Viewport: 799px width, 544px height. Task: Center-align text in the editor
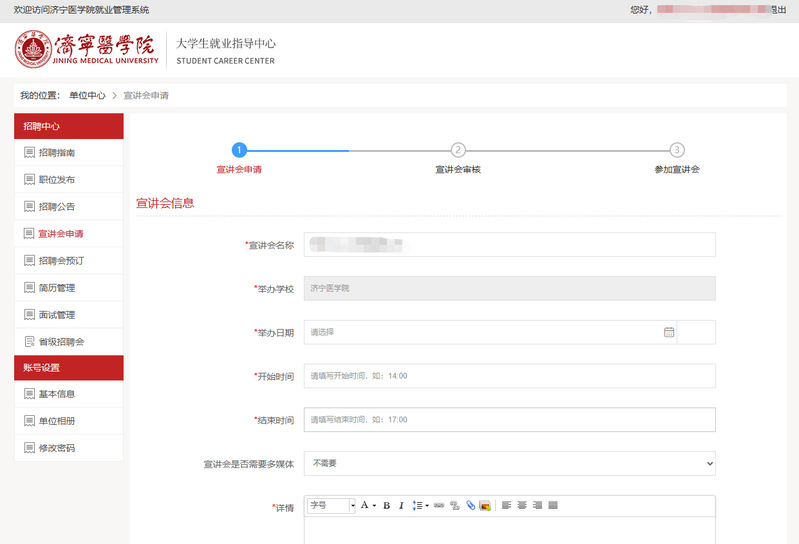point(522,506)
